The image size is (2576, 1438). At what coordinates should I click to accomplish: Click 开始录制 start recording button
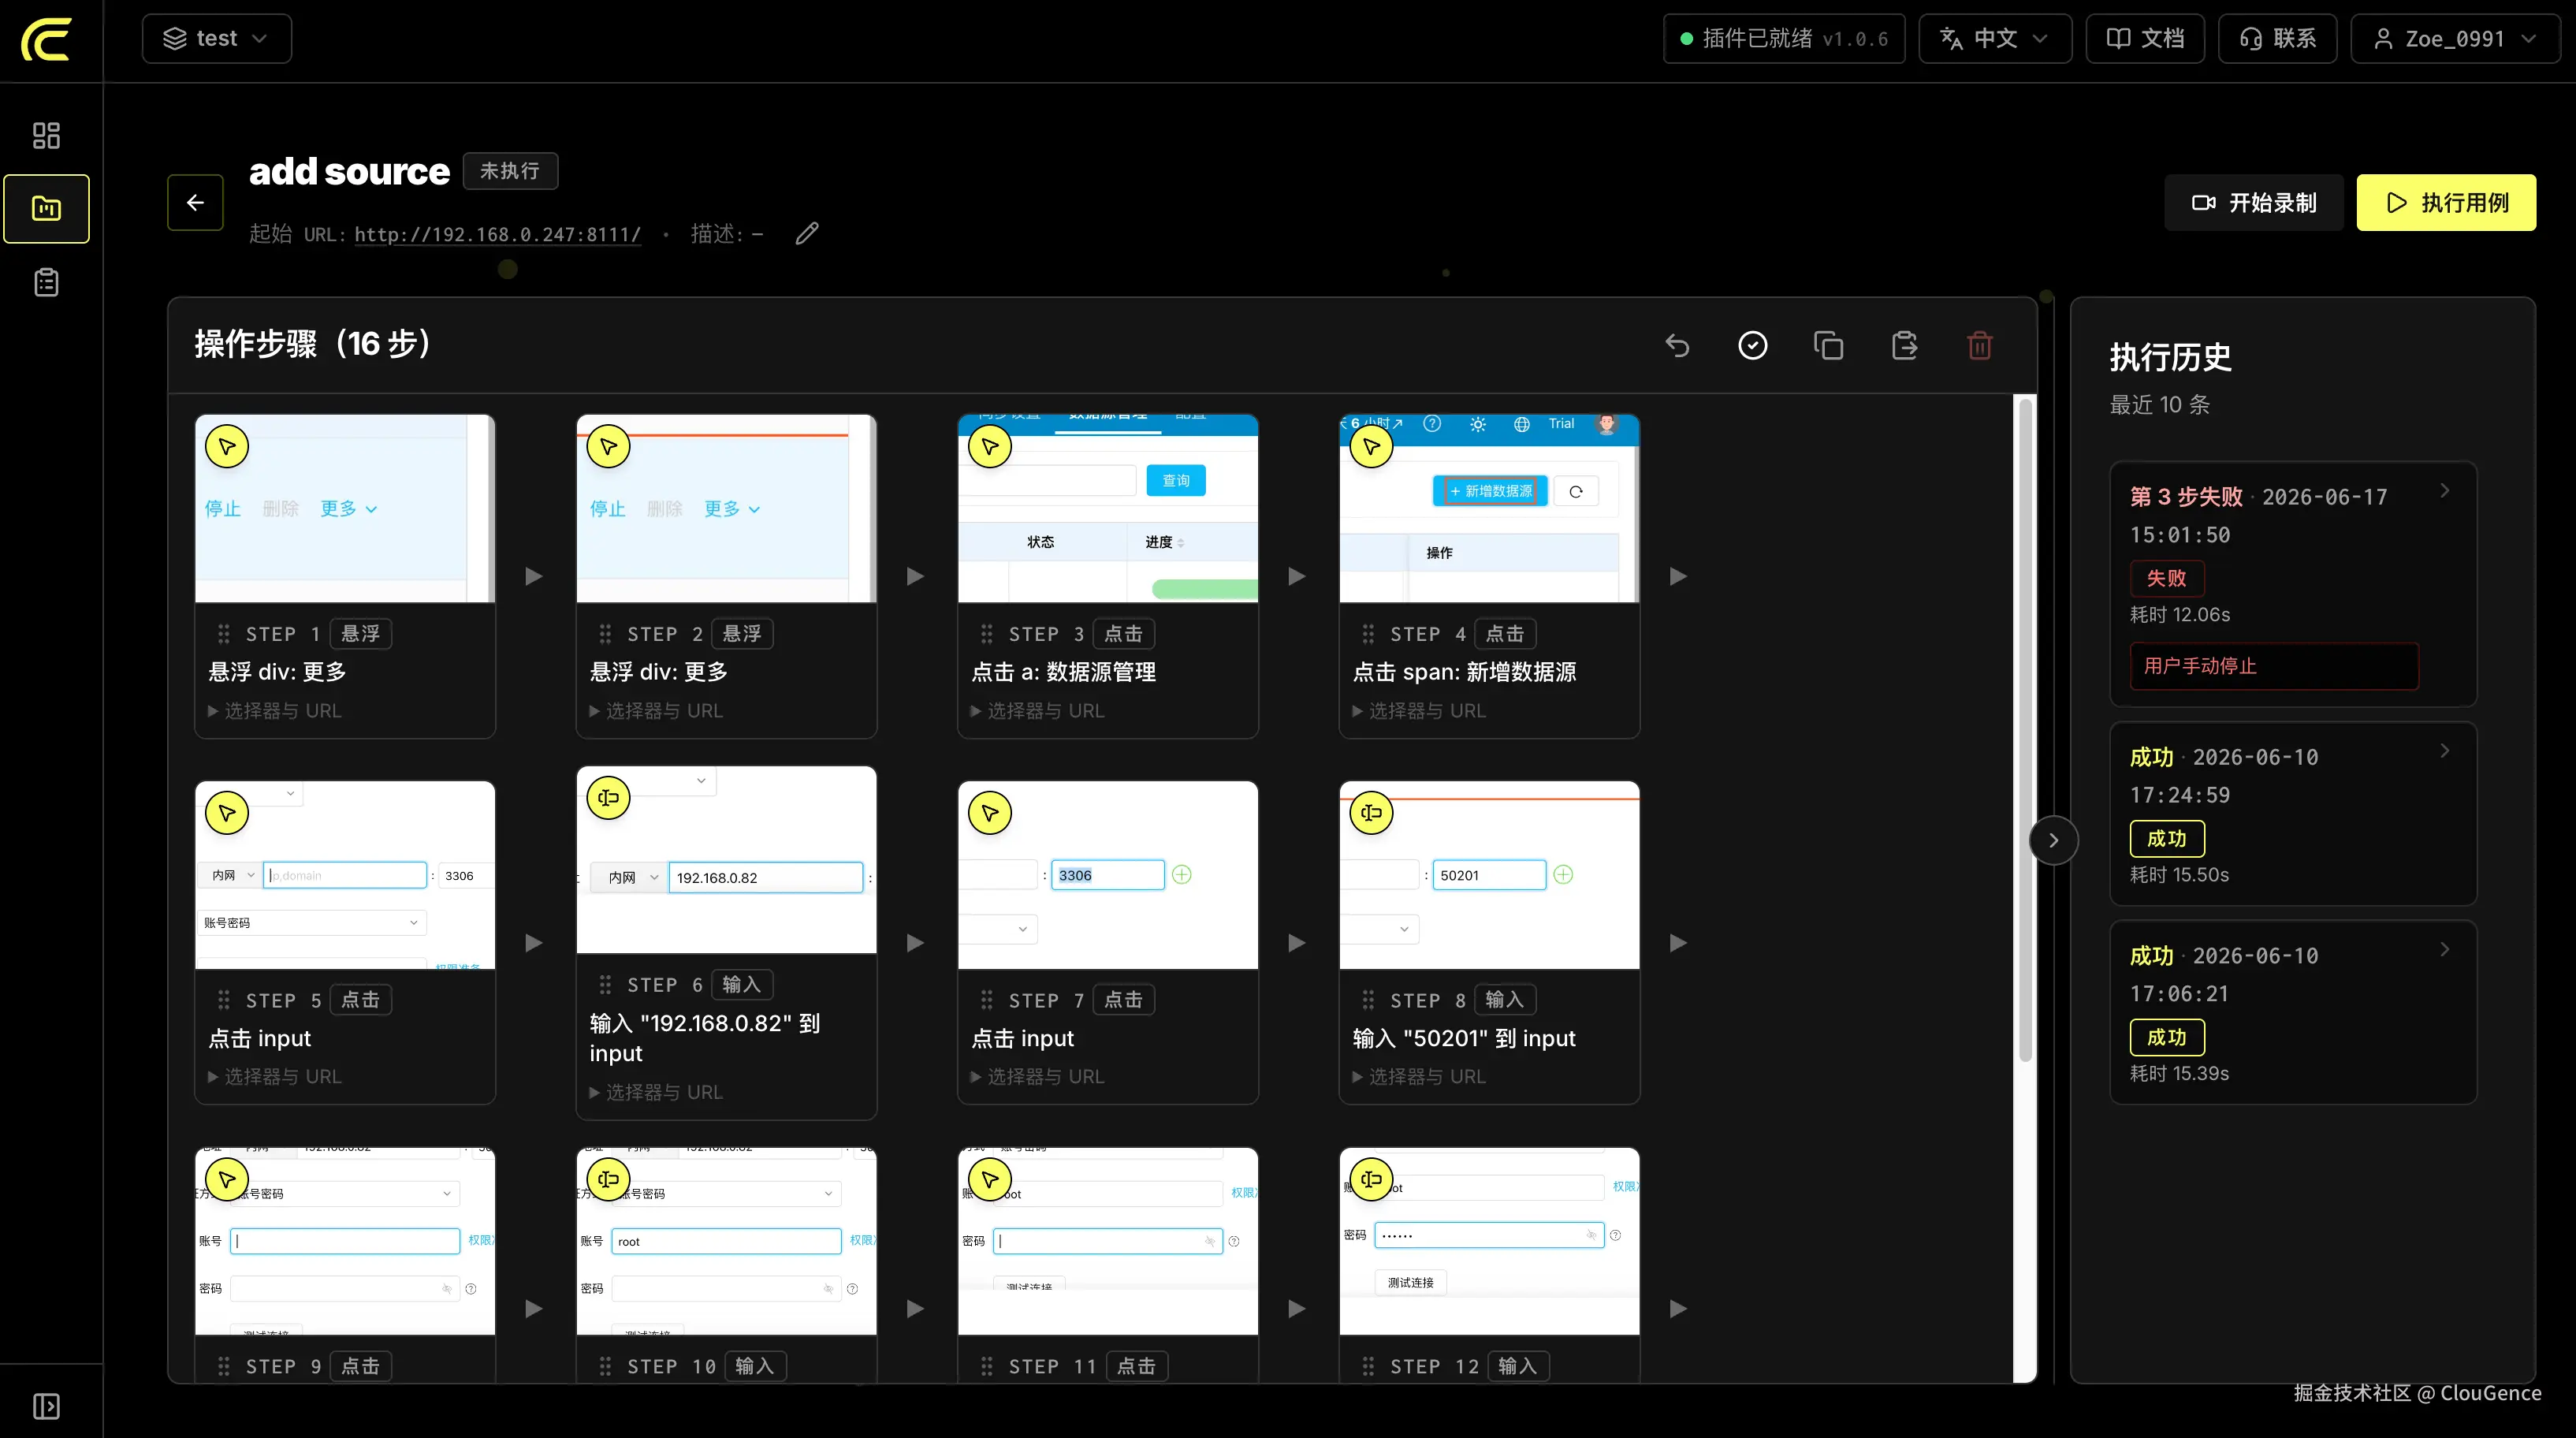[2253, 203]
